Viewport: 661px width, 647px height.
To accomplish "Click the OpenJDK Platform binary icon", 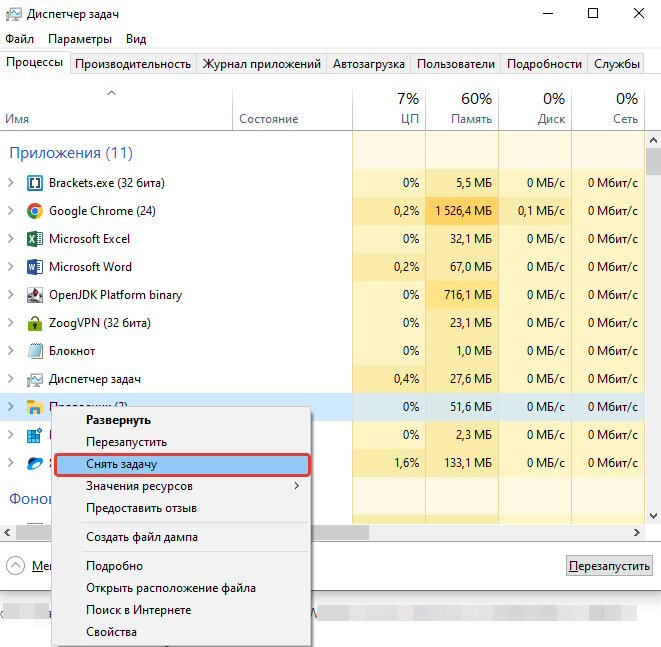I will pos(35,295).
